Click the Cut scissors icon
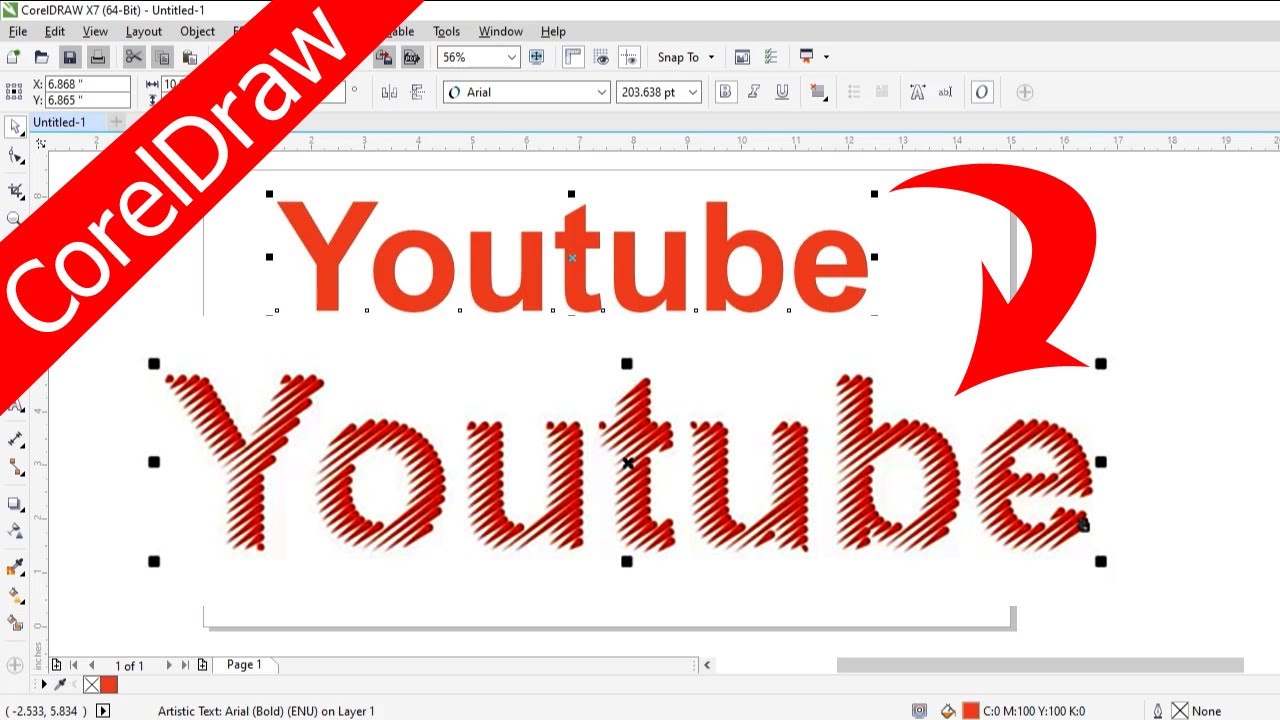1280x720 pixels. coord(133,57)
